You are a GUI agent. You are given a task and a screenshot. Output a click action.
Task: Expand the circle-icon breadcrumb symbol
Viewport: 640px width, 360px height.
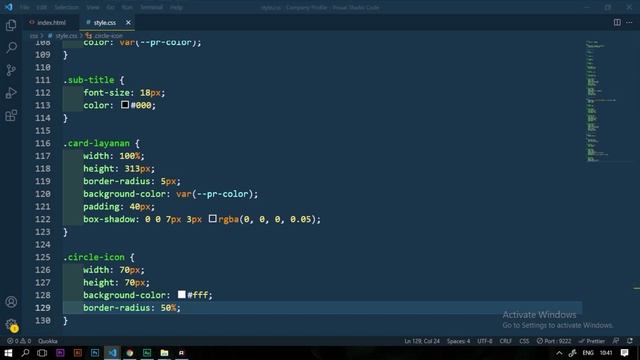pos(108,36)
